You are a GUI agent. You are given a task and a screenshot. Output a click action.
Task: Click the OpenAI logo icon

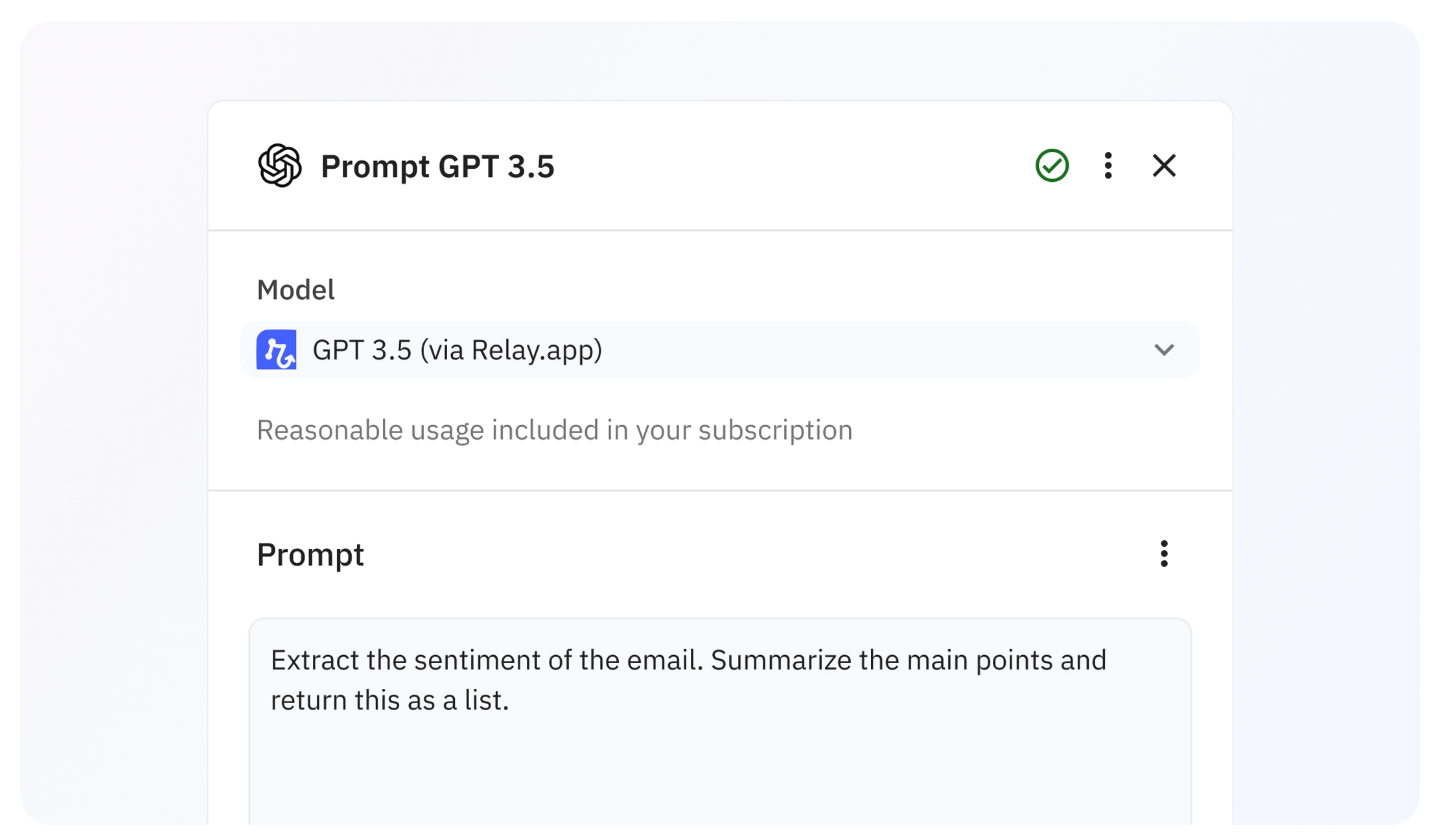coord(279,166)
